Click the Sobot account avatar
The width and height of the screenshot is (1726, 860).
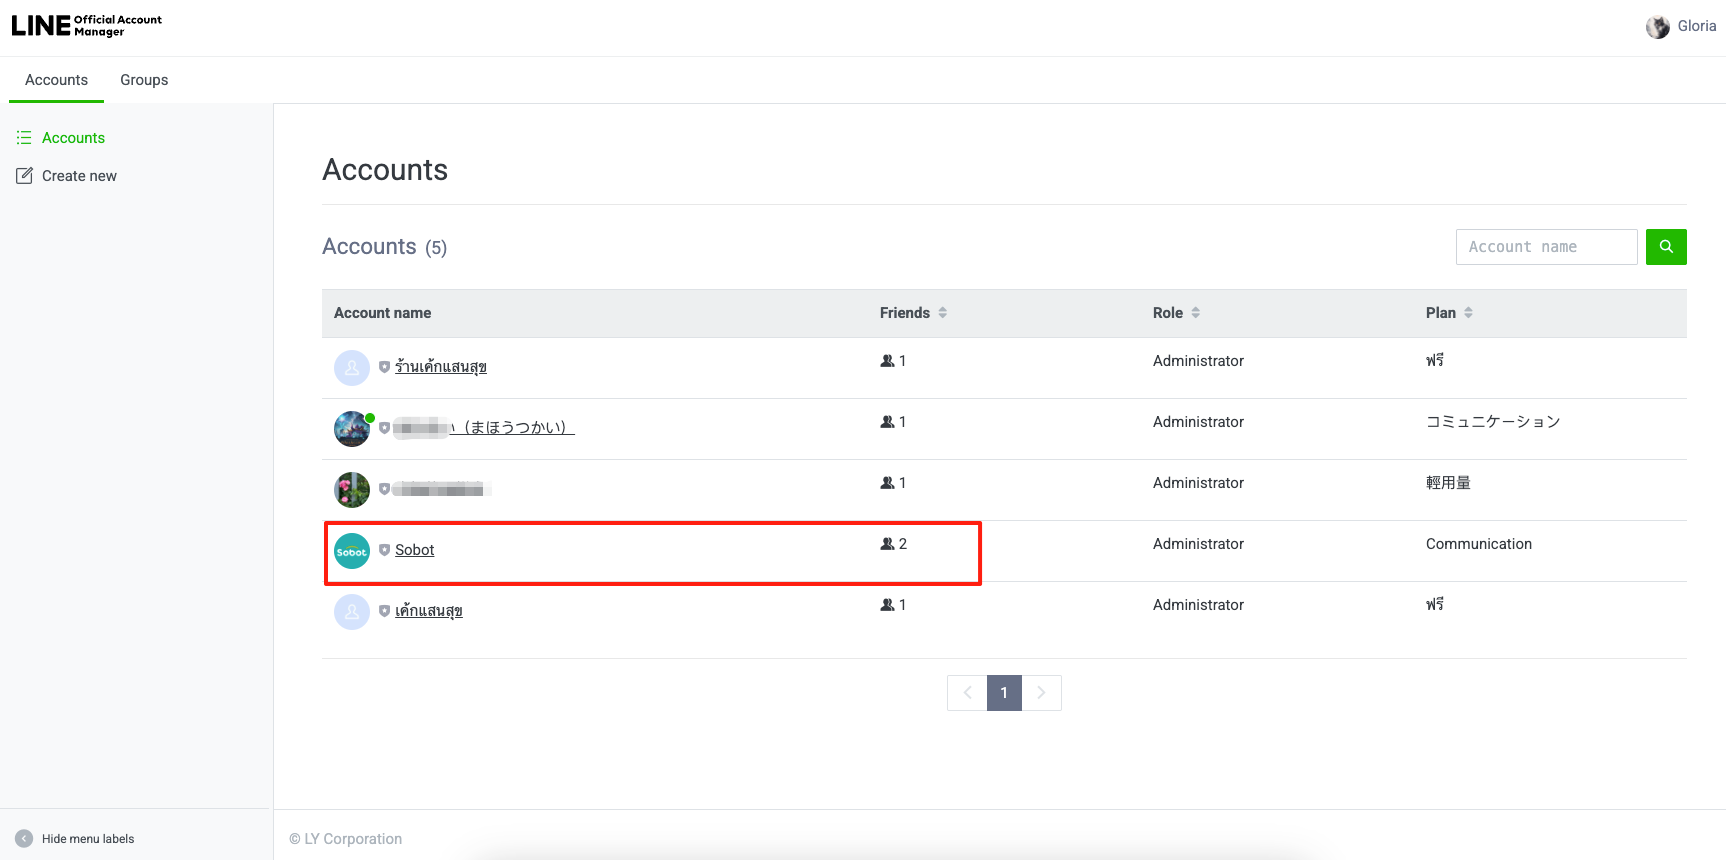(x=352, y=551)
